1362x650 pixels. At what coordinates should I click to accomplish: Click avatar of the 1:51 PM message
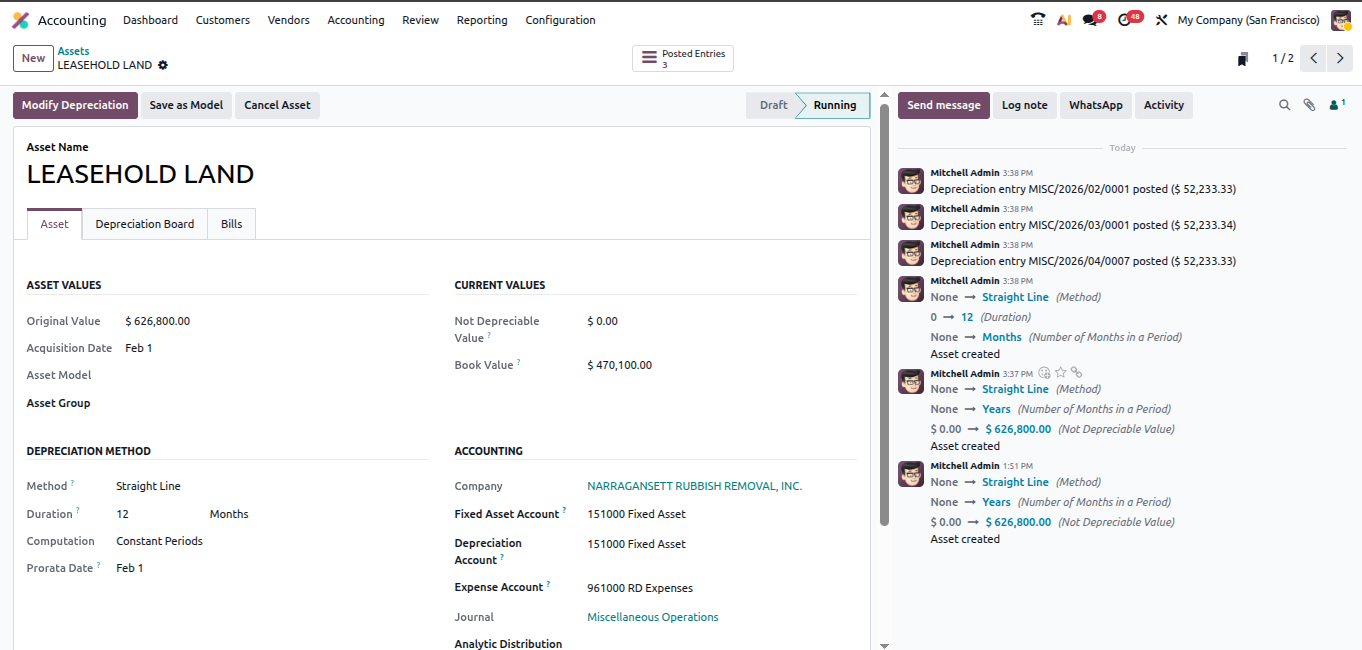tap(911, 474)
